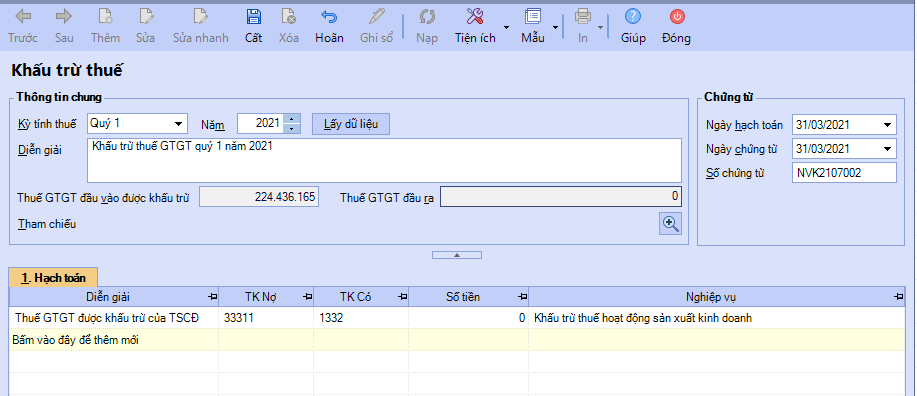
Task: Open the Tiện ích utilities tool
Action: click(x=475, y=26)
